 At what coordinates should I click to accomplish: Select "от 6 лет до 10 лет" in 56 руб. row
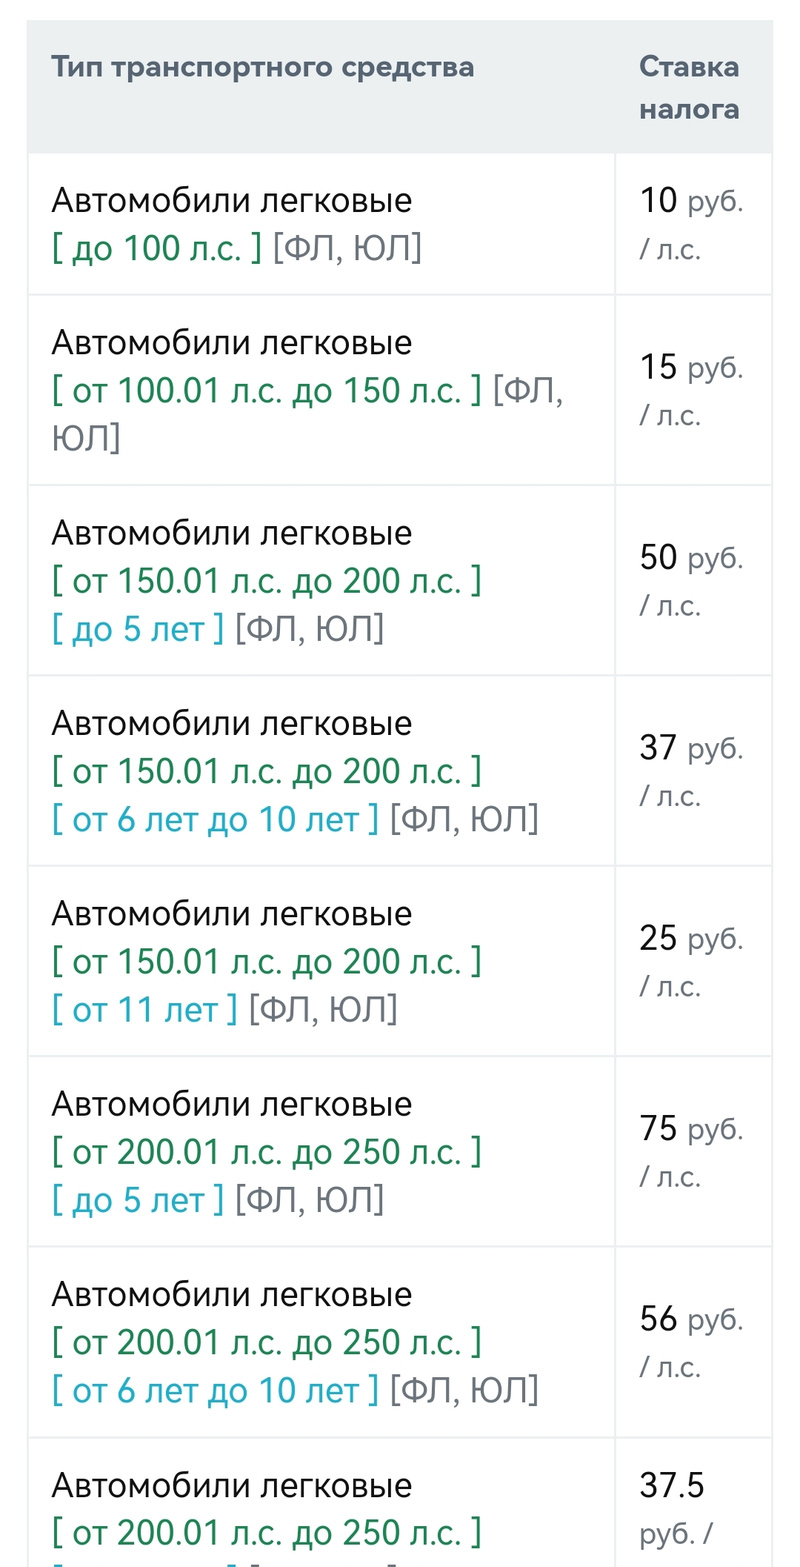pyautogui.click(x=215, y=1389)
